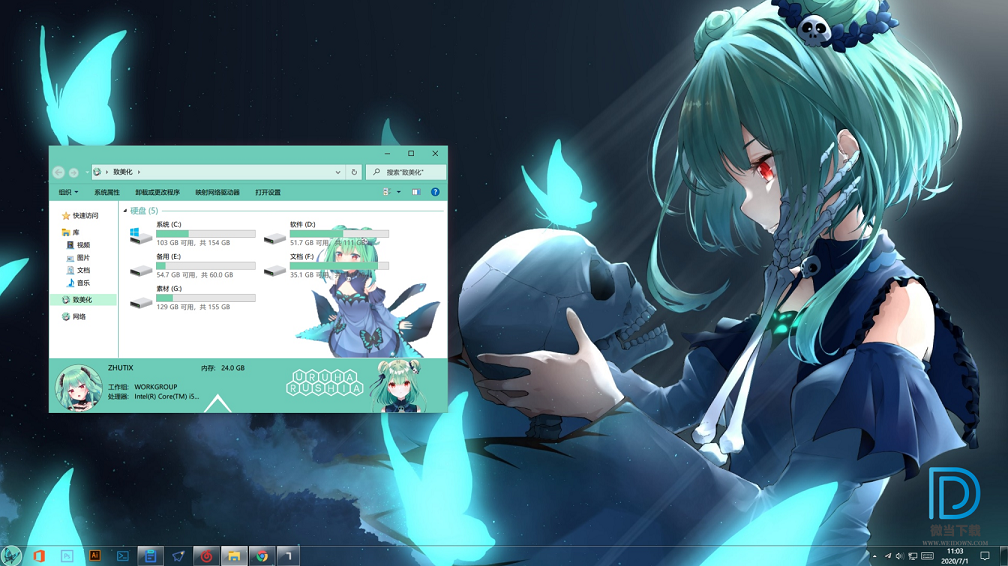Select 库 in navigation pane
Screen dimensions: 1008x566
(x=71, y=232)
